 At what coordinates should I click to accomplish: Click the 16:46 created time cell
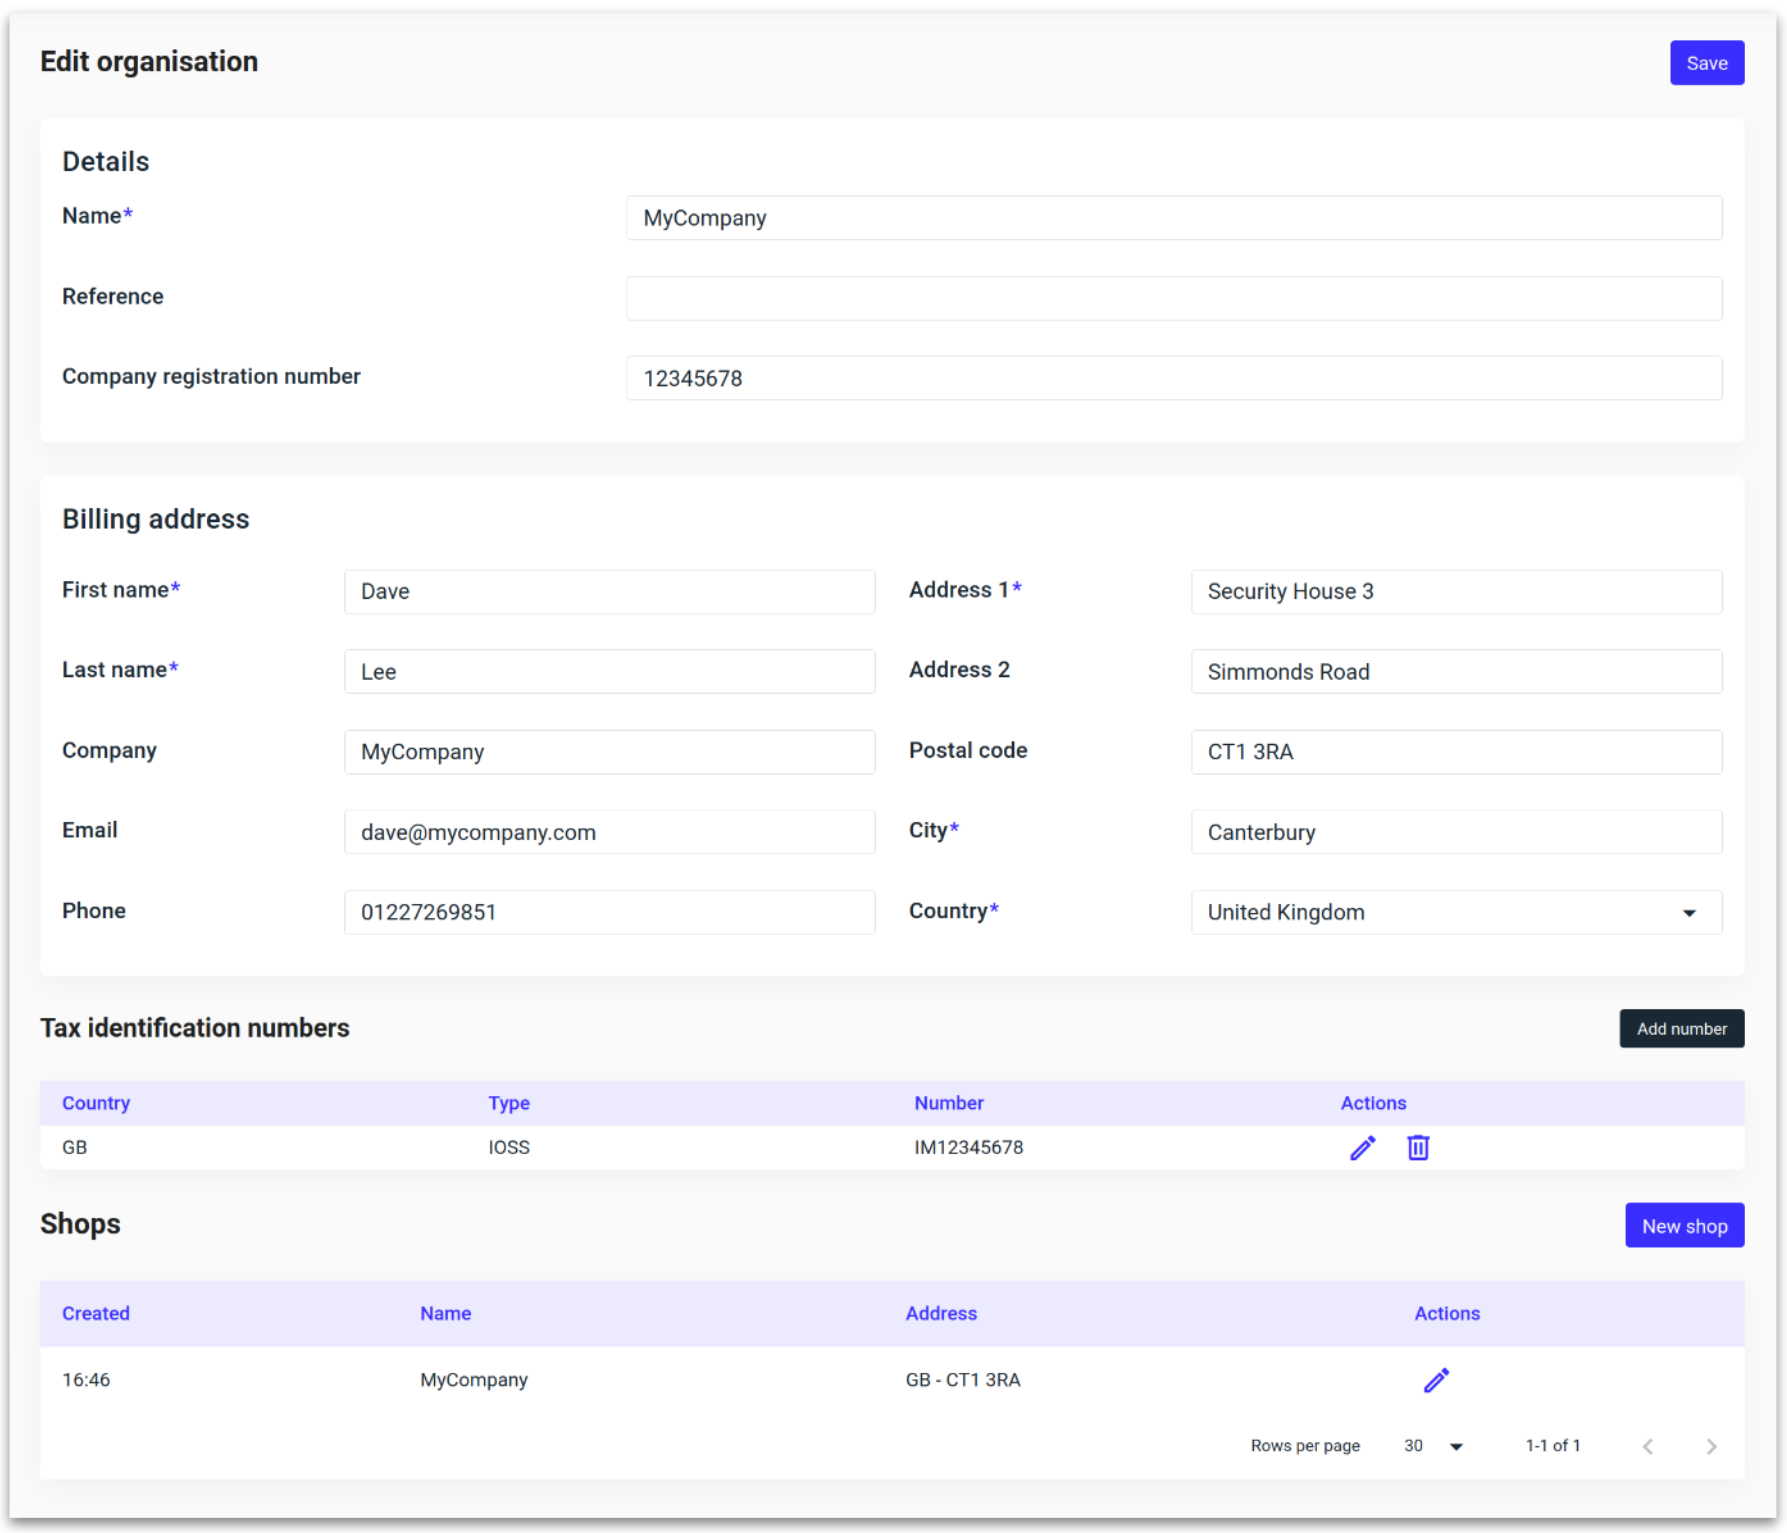pos(86,1380)
